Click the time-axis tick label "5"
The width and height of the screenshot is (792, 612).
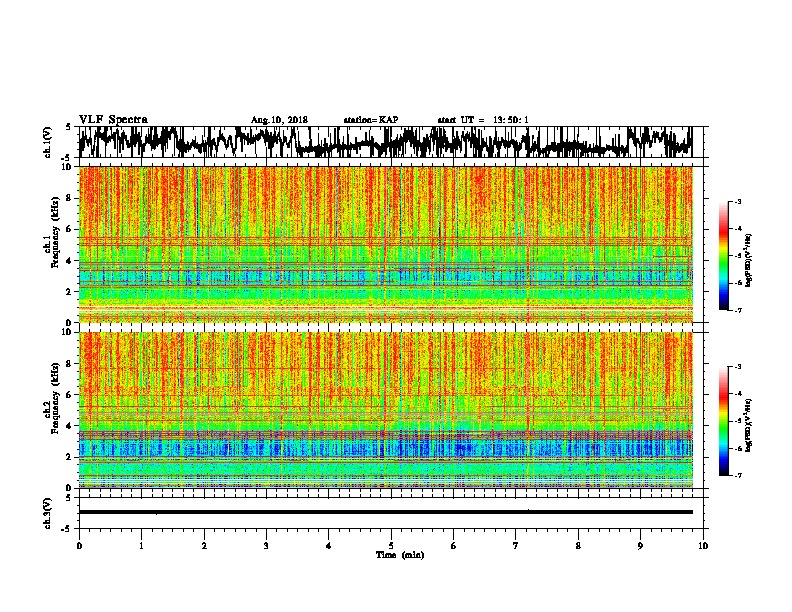[x=391, y=546]
